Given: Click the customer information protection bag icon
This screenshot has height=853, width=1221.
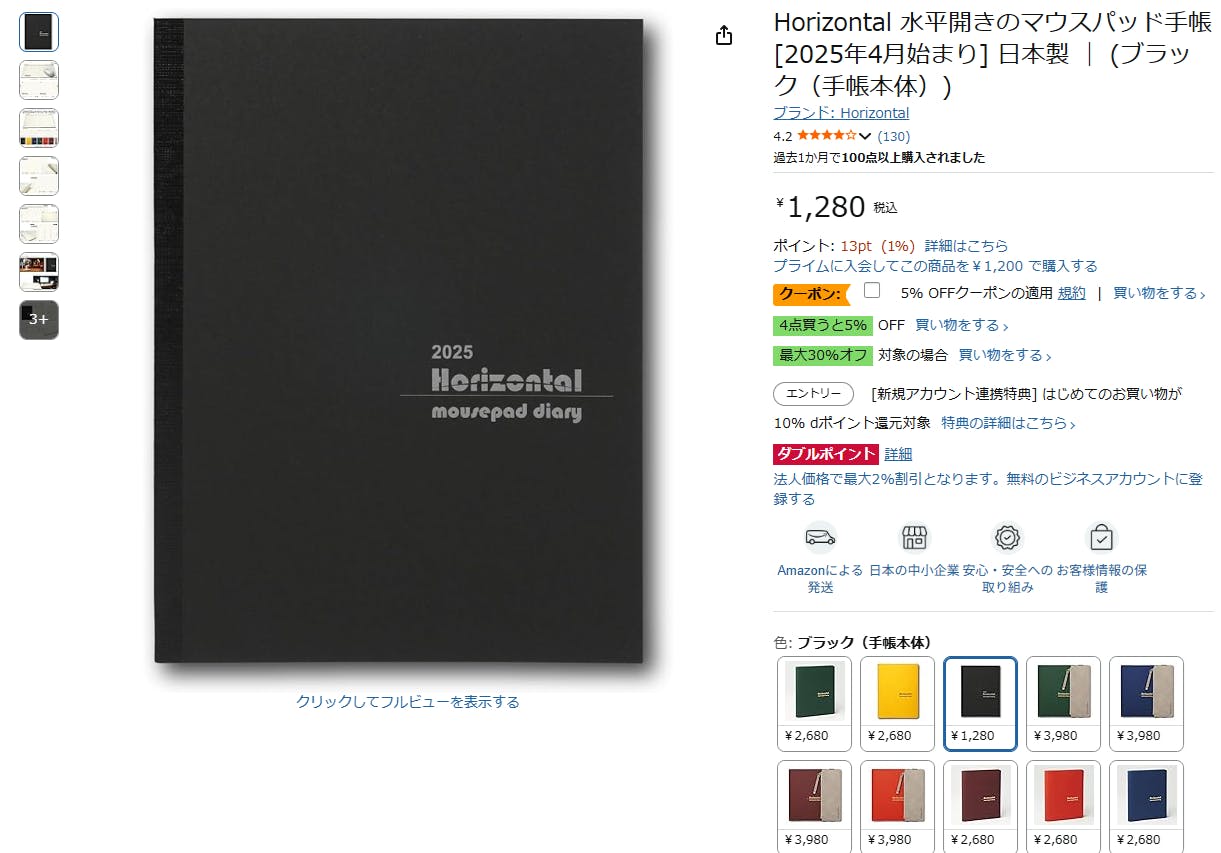Looking at the screenshot, I should 1101,537.
